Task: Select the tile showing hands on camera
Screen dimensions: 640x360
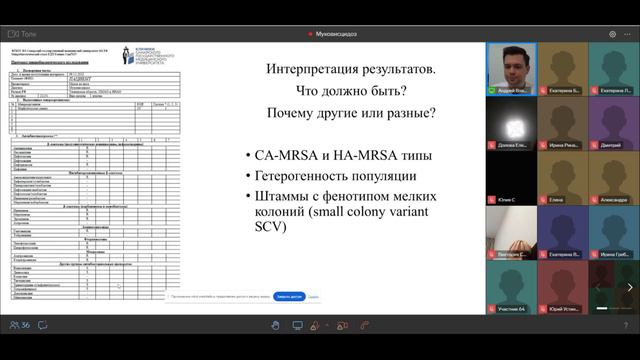Action: click(x=511, y=233)
